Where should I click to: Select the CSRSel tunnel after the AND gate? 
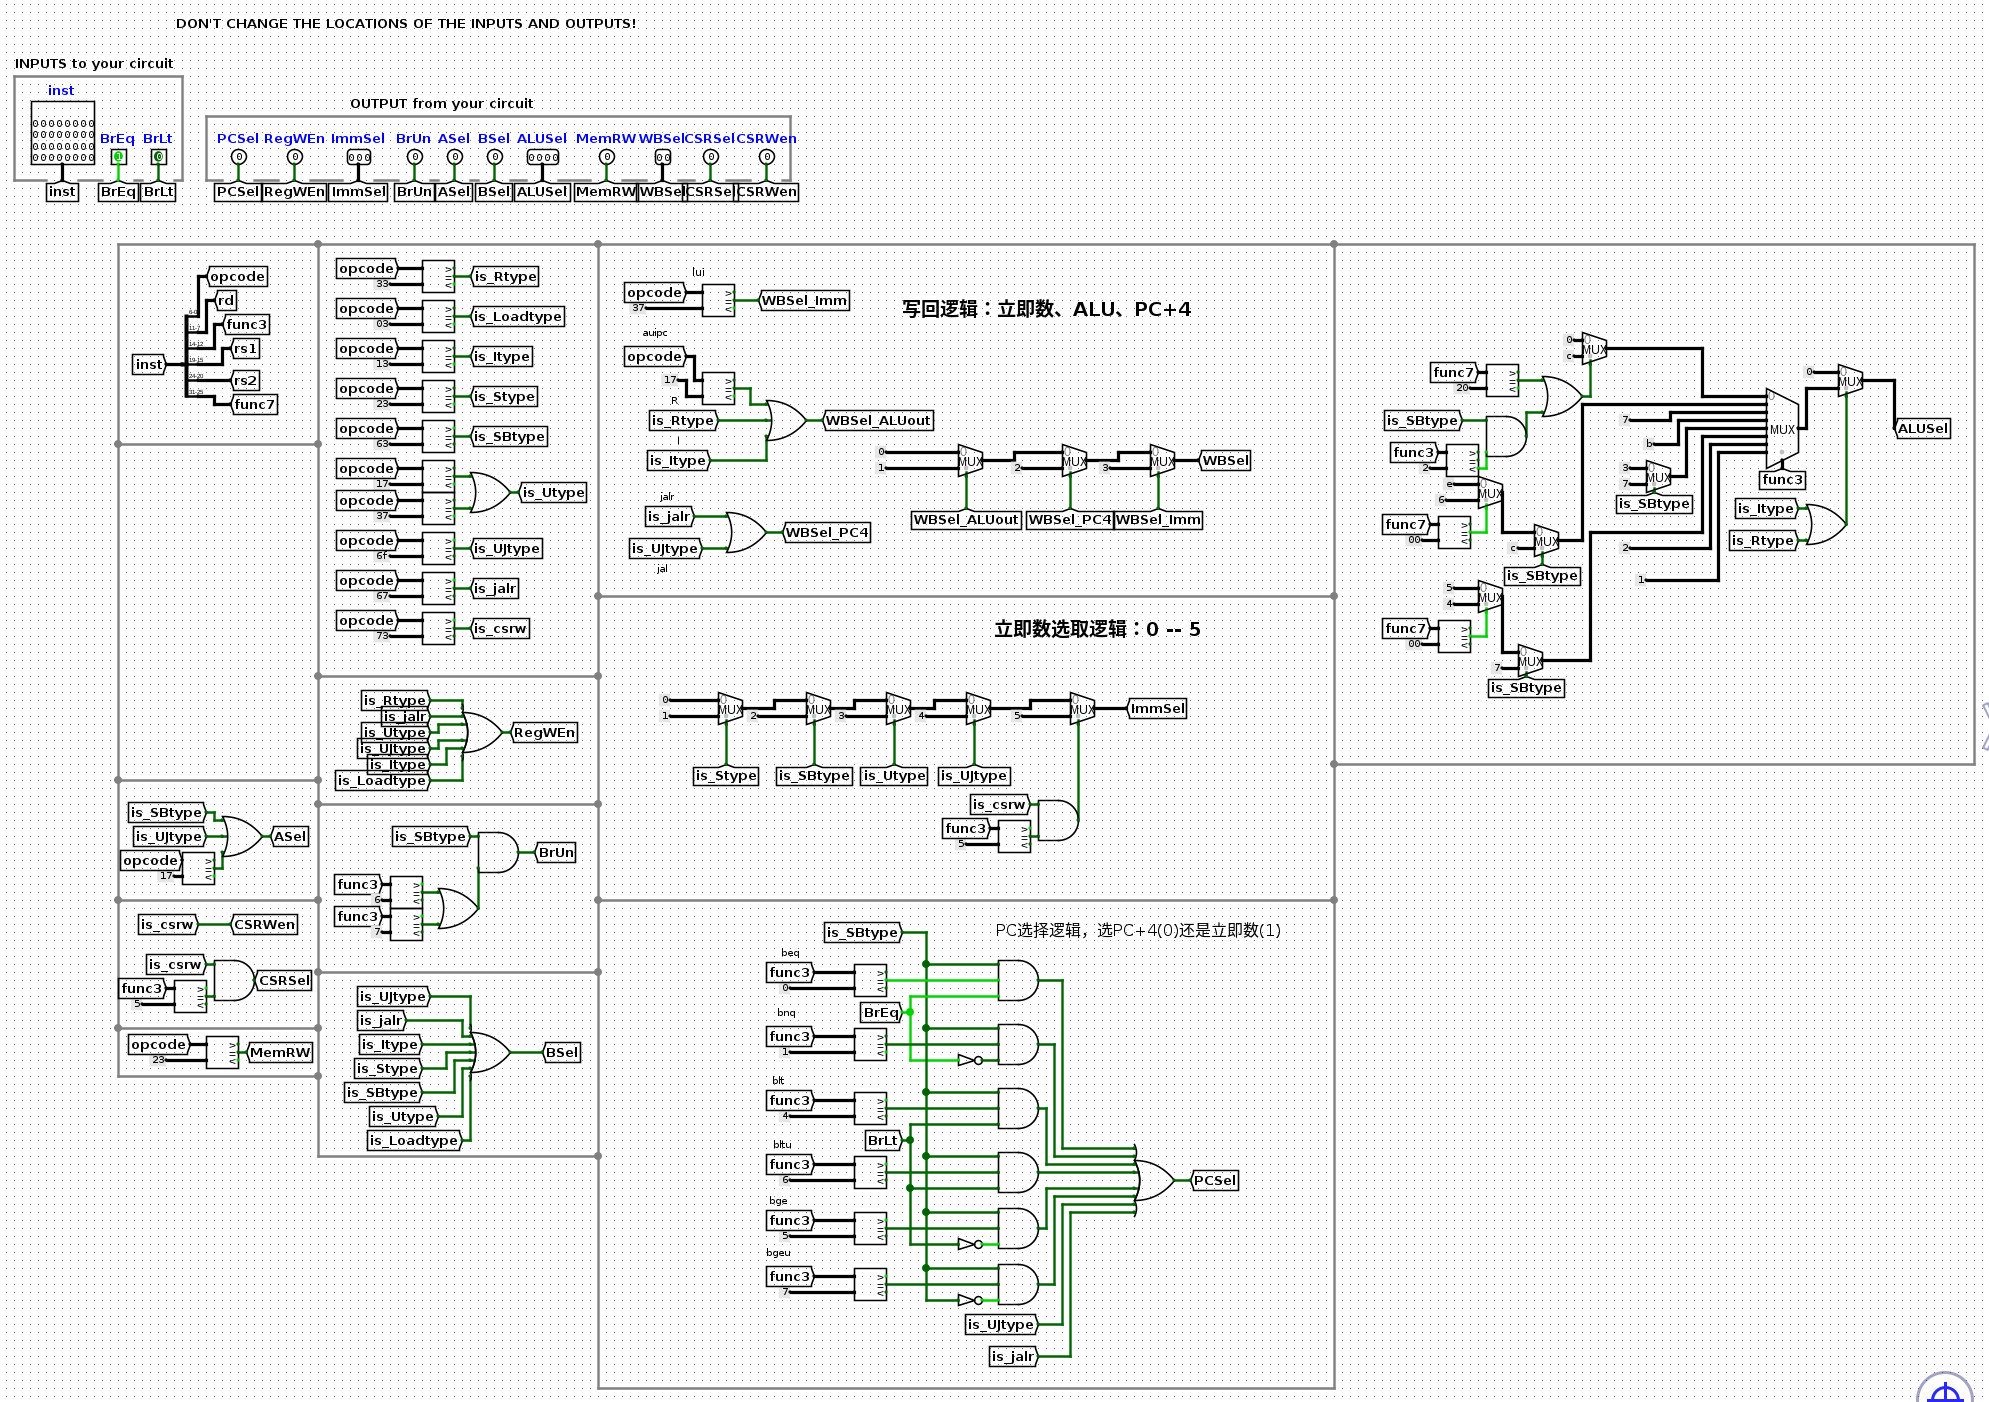coord(284,980)
